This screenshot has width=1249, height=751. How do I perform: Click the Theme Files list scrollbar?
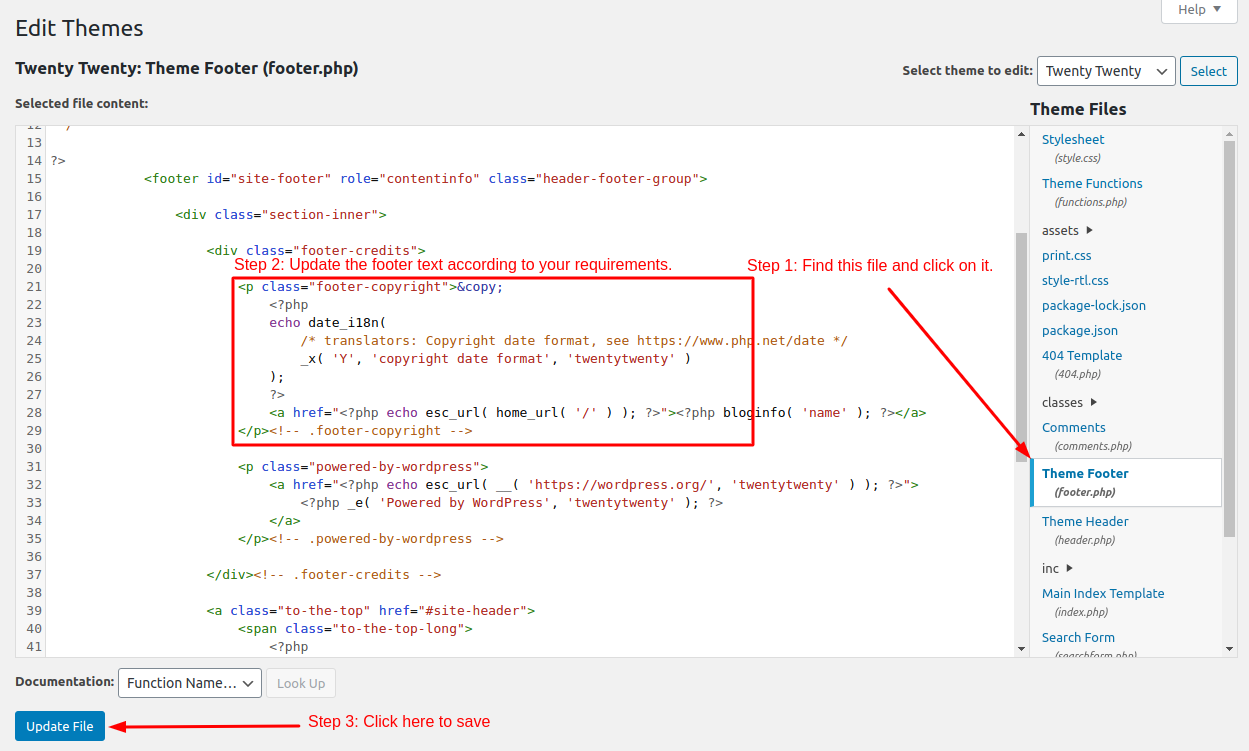(1230, 340)
